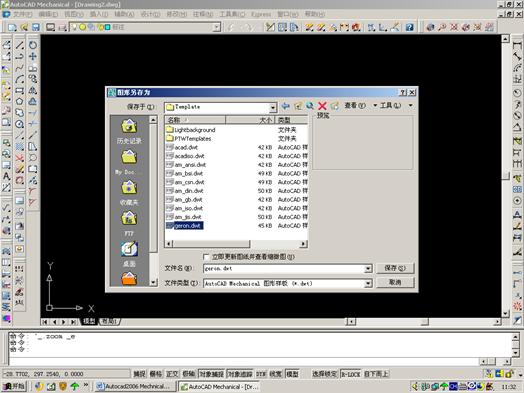Toggle 对象追踪 object tracking in status bar
This screenshot has width=524, height=393.
pyautogui.click(x=240, y=374)
